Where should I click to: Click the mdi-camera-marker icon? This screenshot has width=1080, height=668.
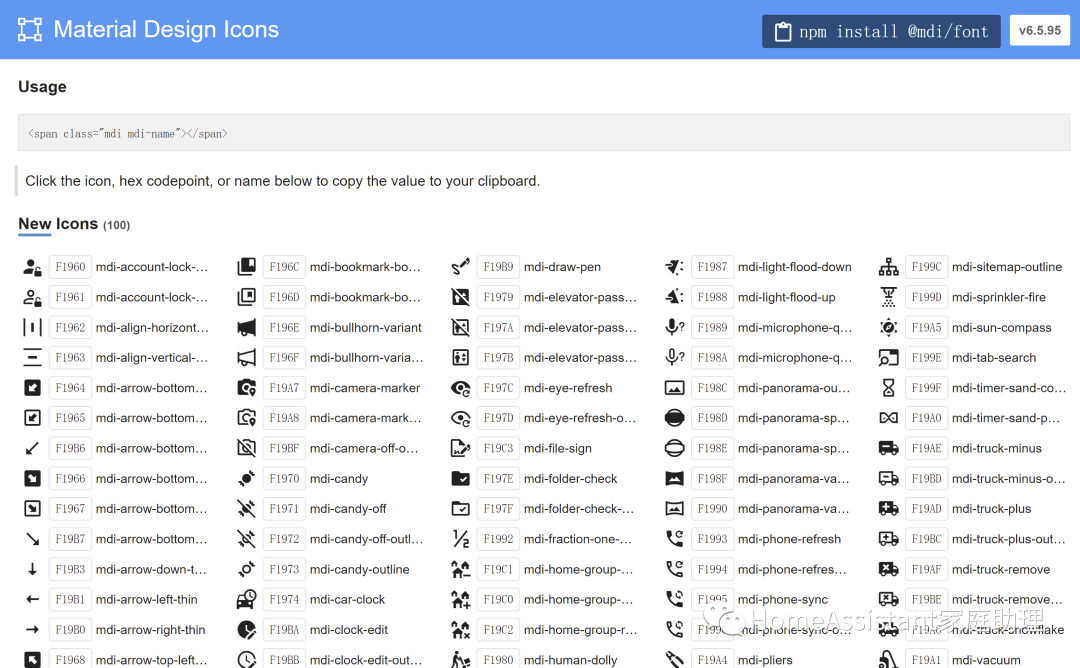[x=247, y=388]
